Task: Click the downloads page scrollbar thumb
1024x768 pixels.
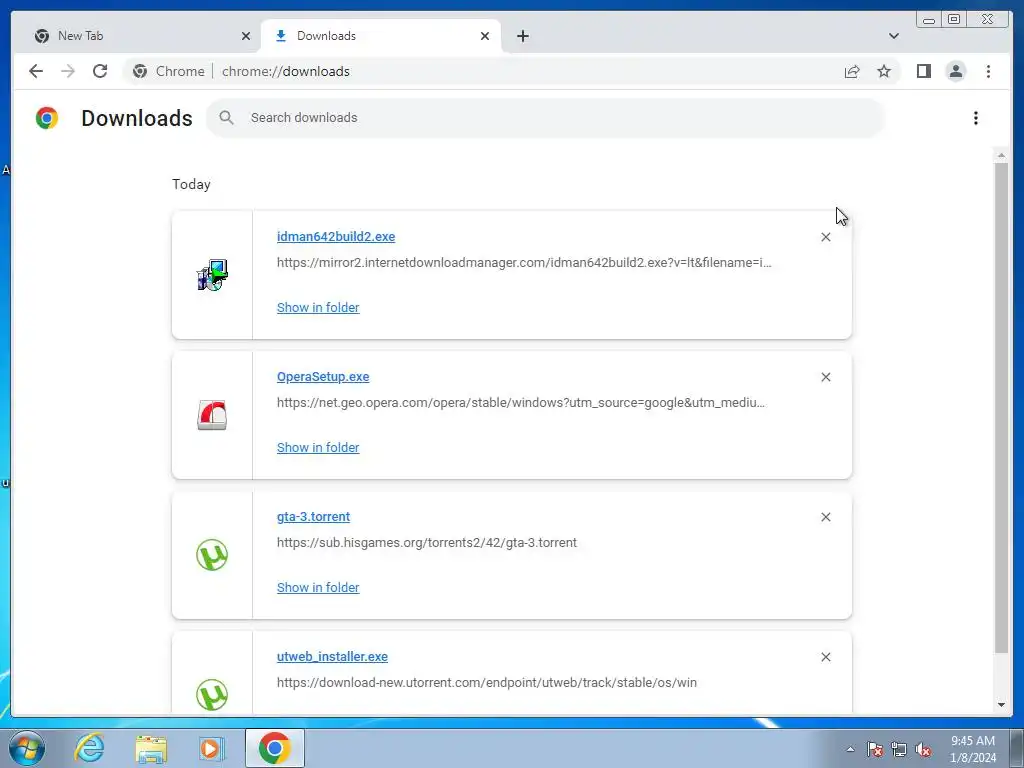Action: (x=1001, y=408)
